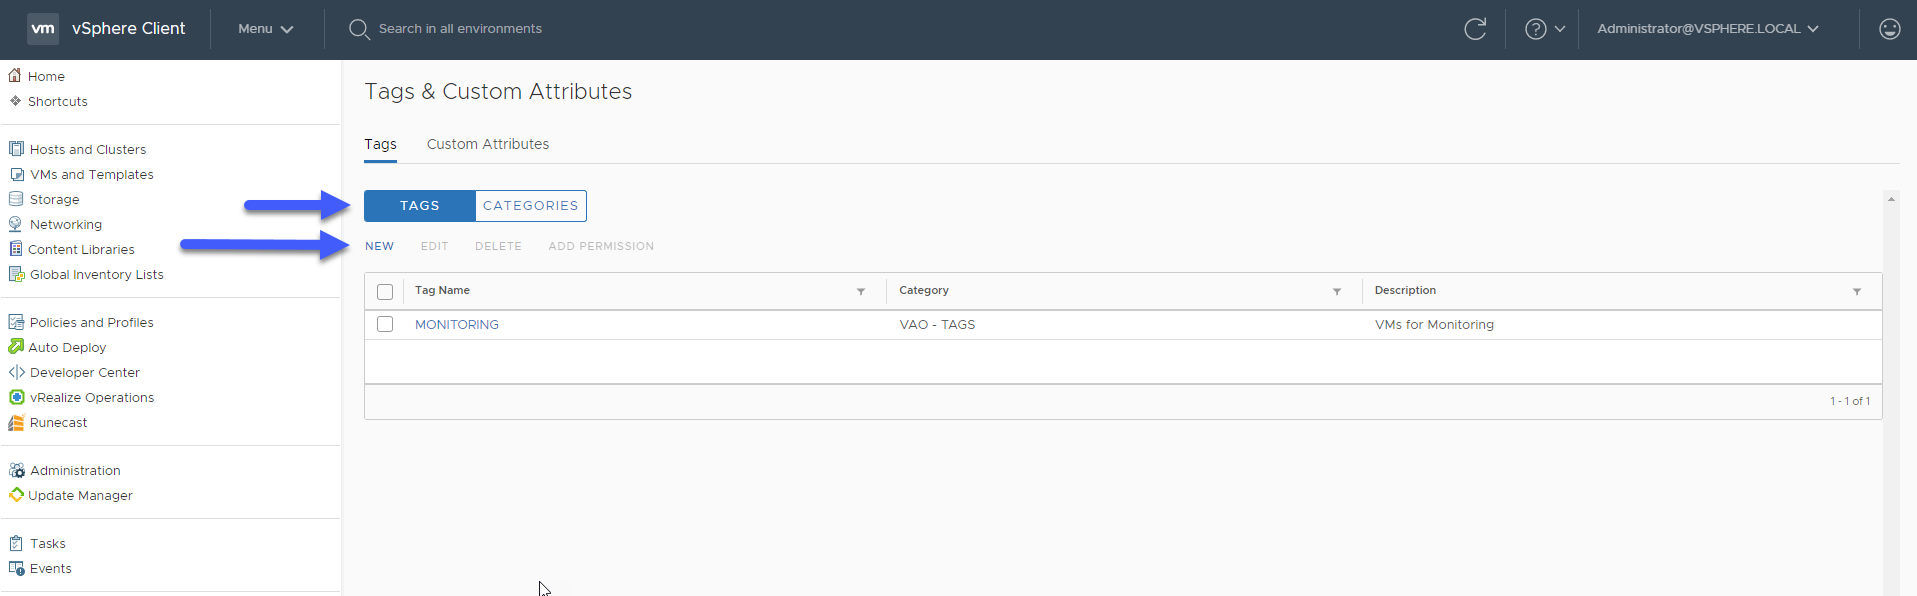Click the vRealize Operations icon
1917x596 pixels.
16,397
